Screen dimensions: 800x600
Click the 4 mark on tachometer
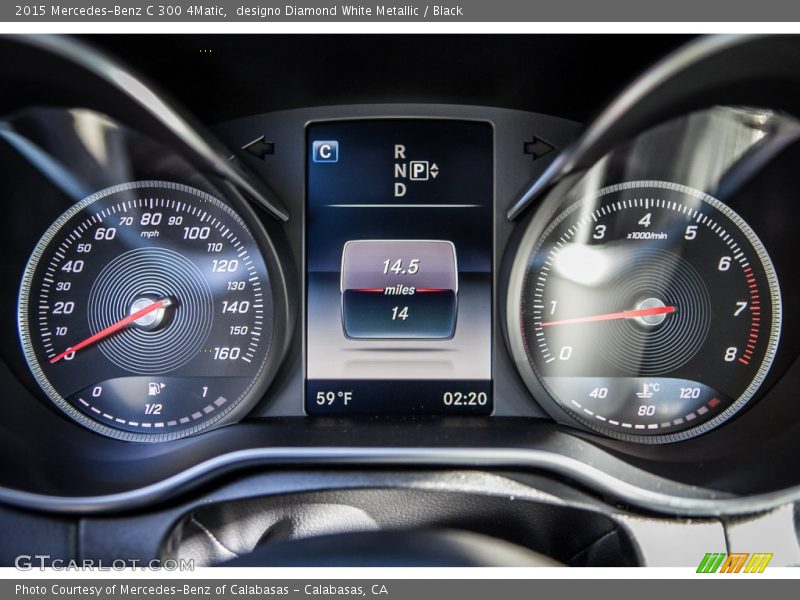644,220
